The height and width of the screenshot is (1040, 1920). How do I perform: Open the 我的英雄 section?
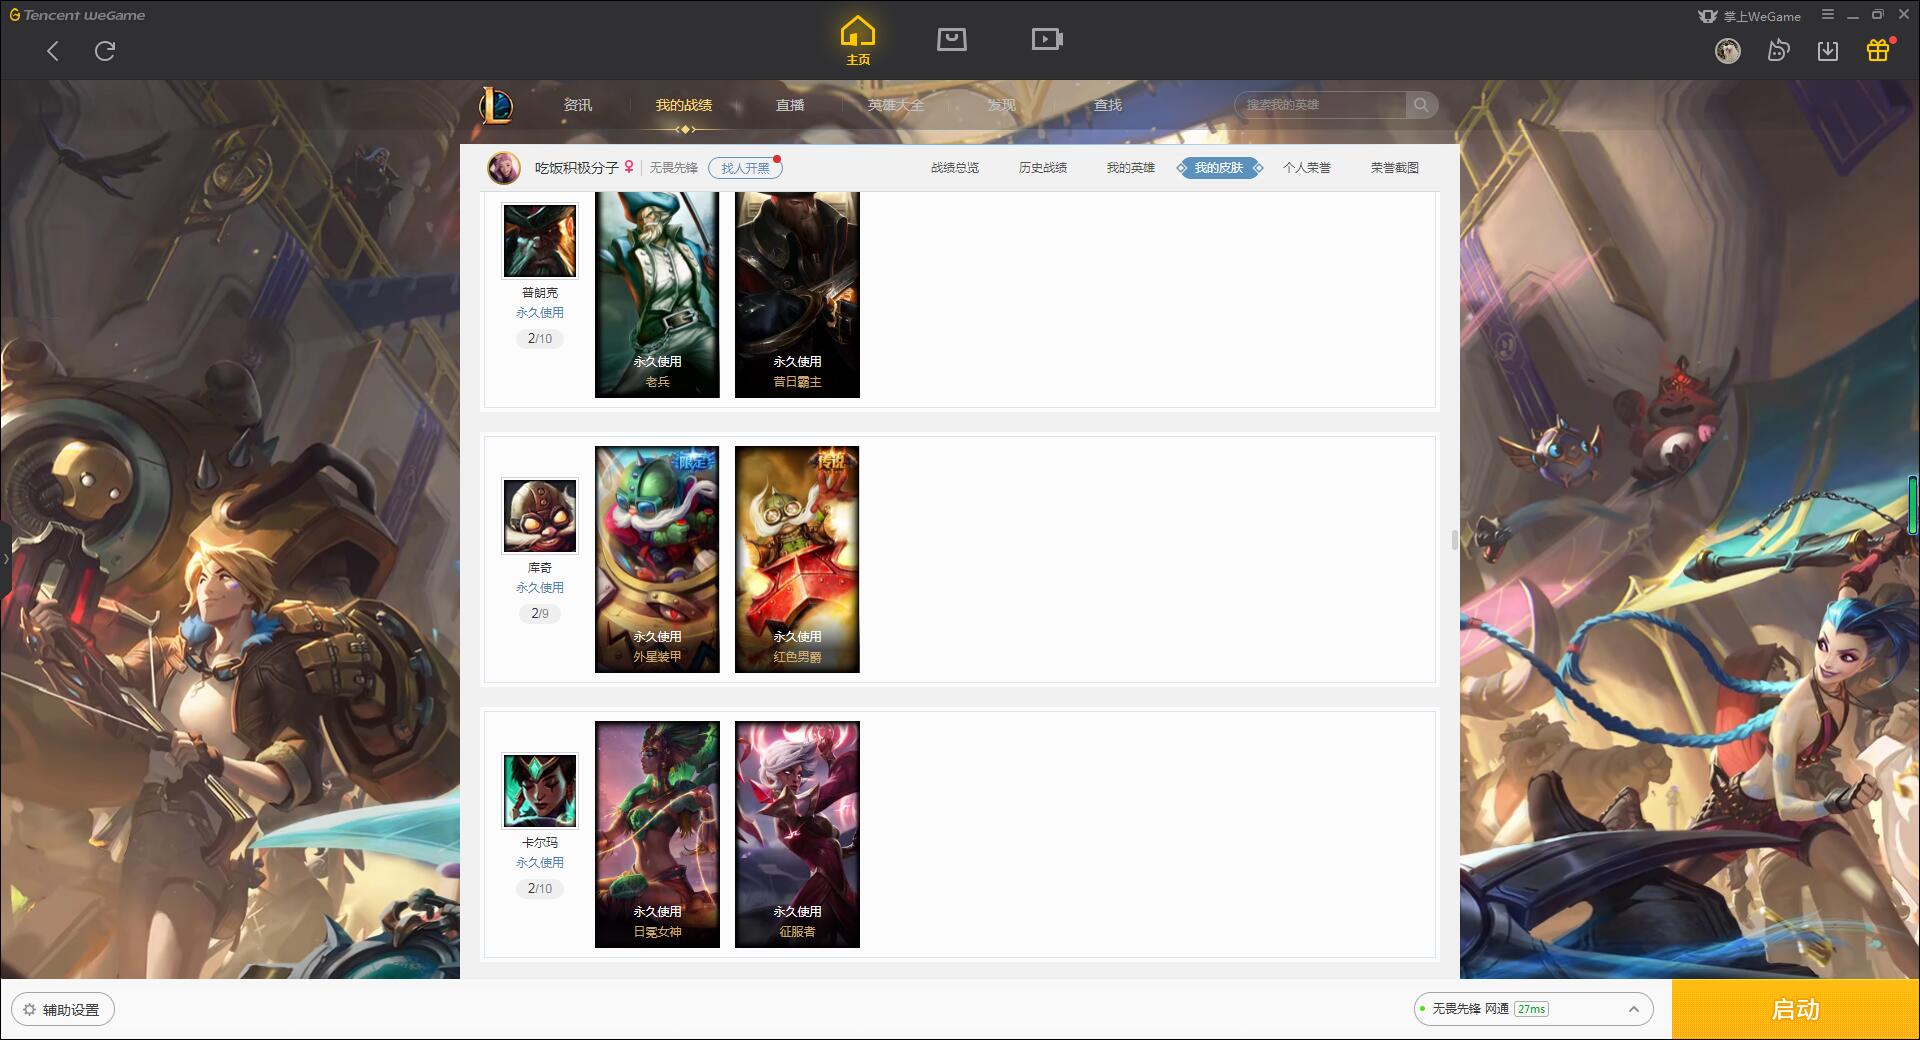(x=1131, y=168)
